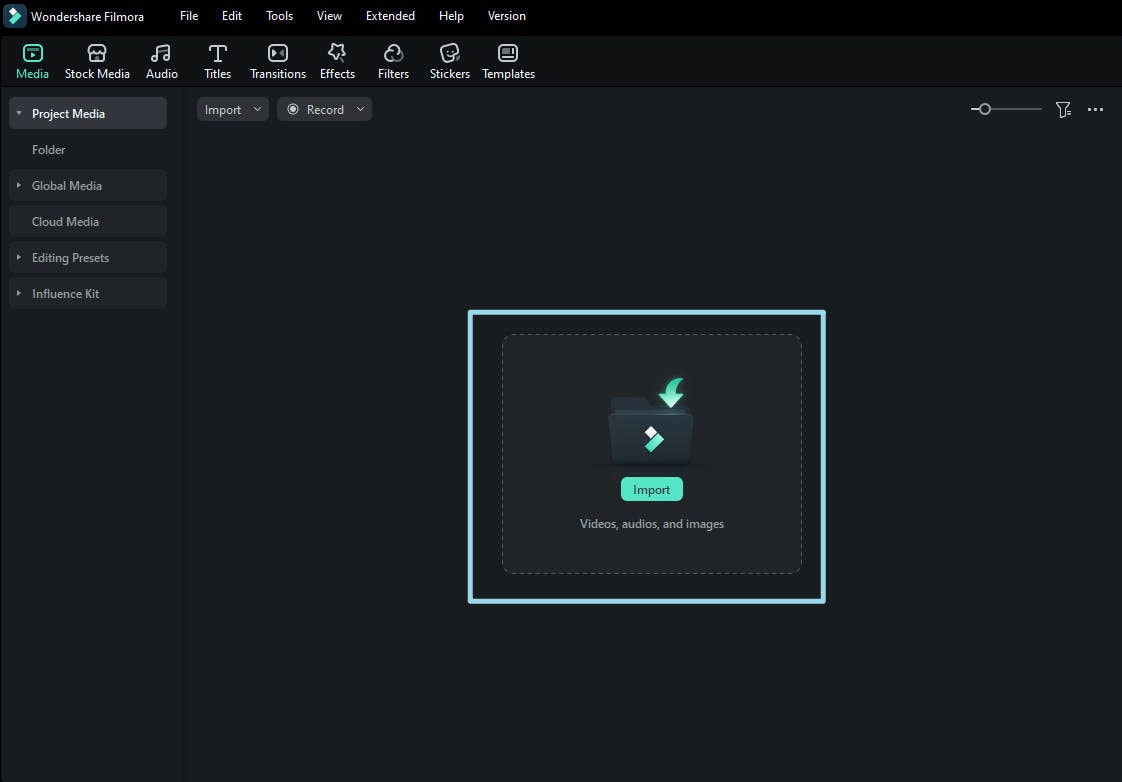Select the Editing Presets entry

tap(87, 258)
